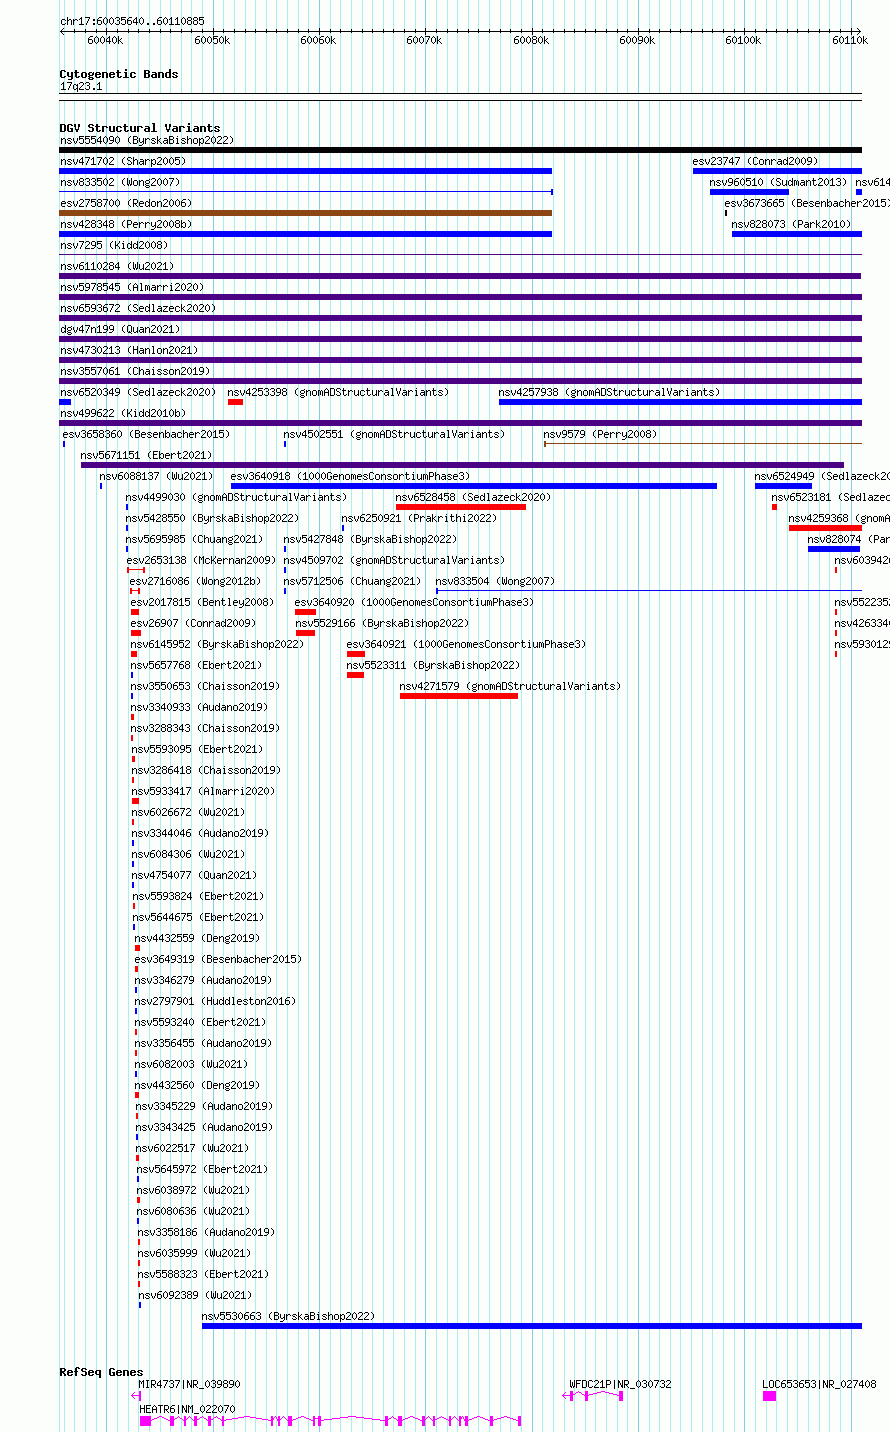Open the WFDC21P|NR_030732 gene
The height and width of the screenshot is (1432, 890).
[x=621, y=1384]
